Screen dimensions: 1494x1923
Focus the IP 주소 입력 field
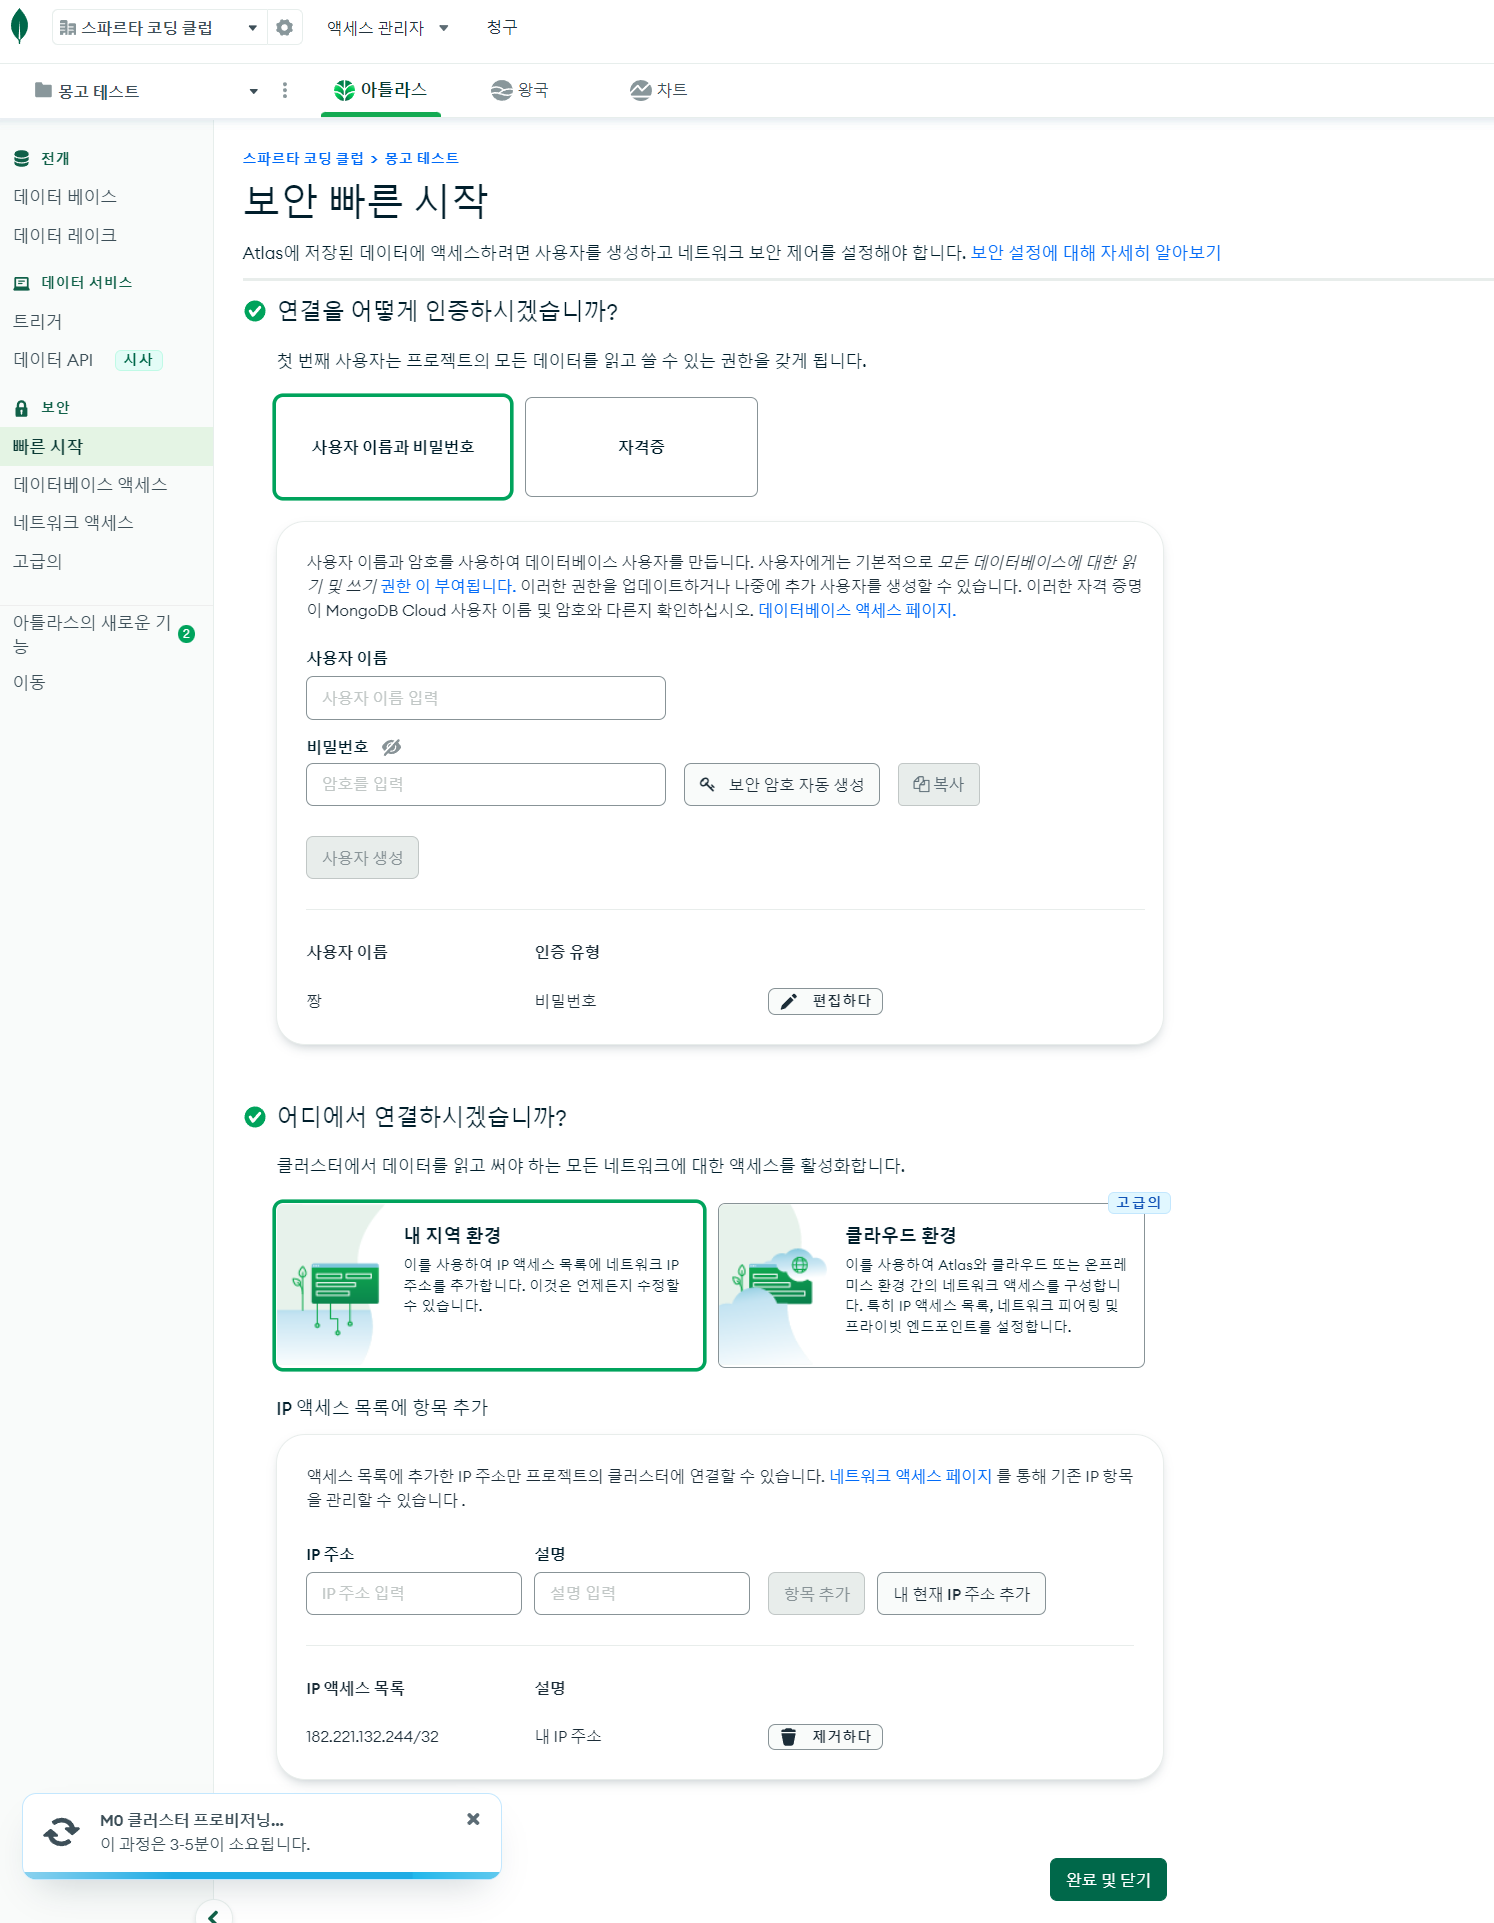tap(414, 1594)
